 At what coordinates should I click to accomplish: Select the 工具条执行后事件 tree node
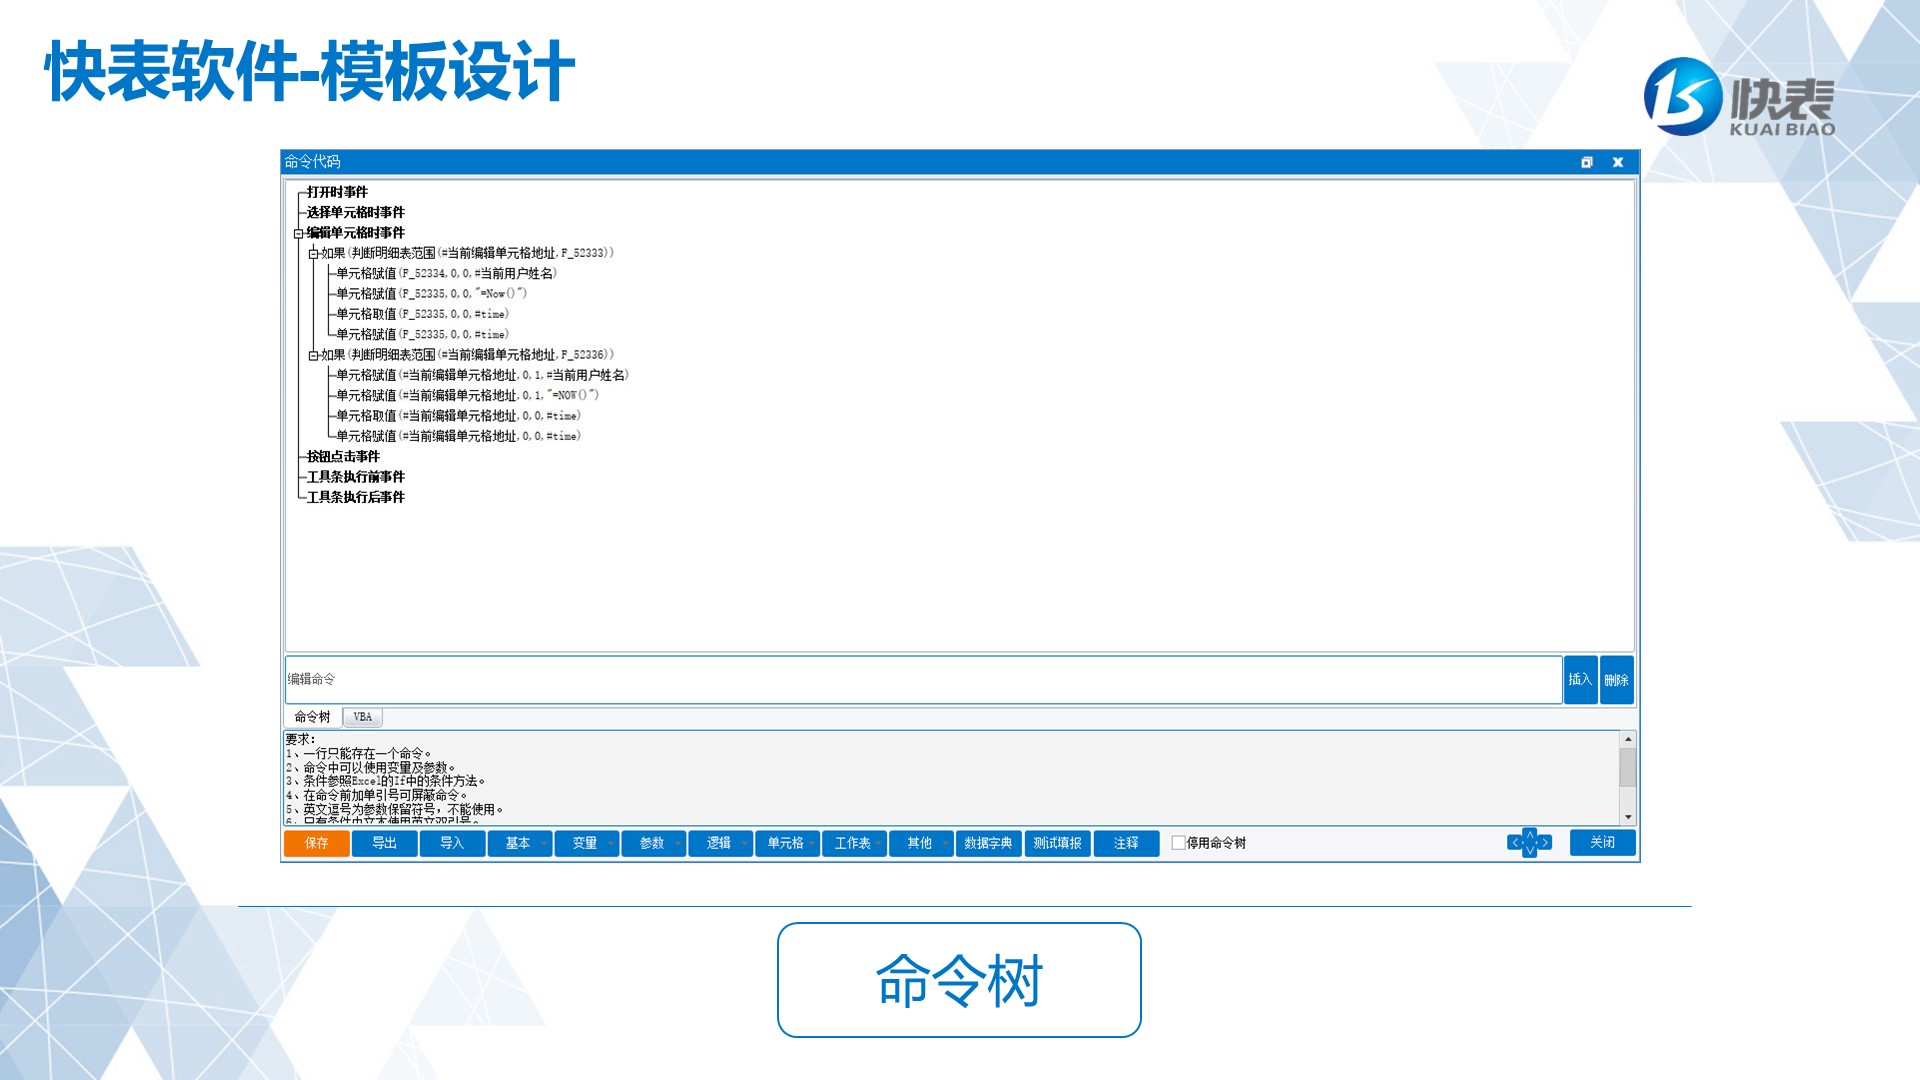tap(356, 497)
